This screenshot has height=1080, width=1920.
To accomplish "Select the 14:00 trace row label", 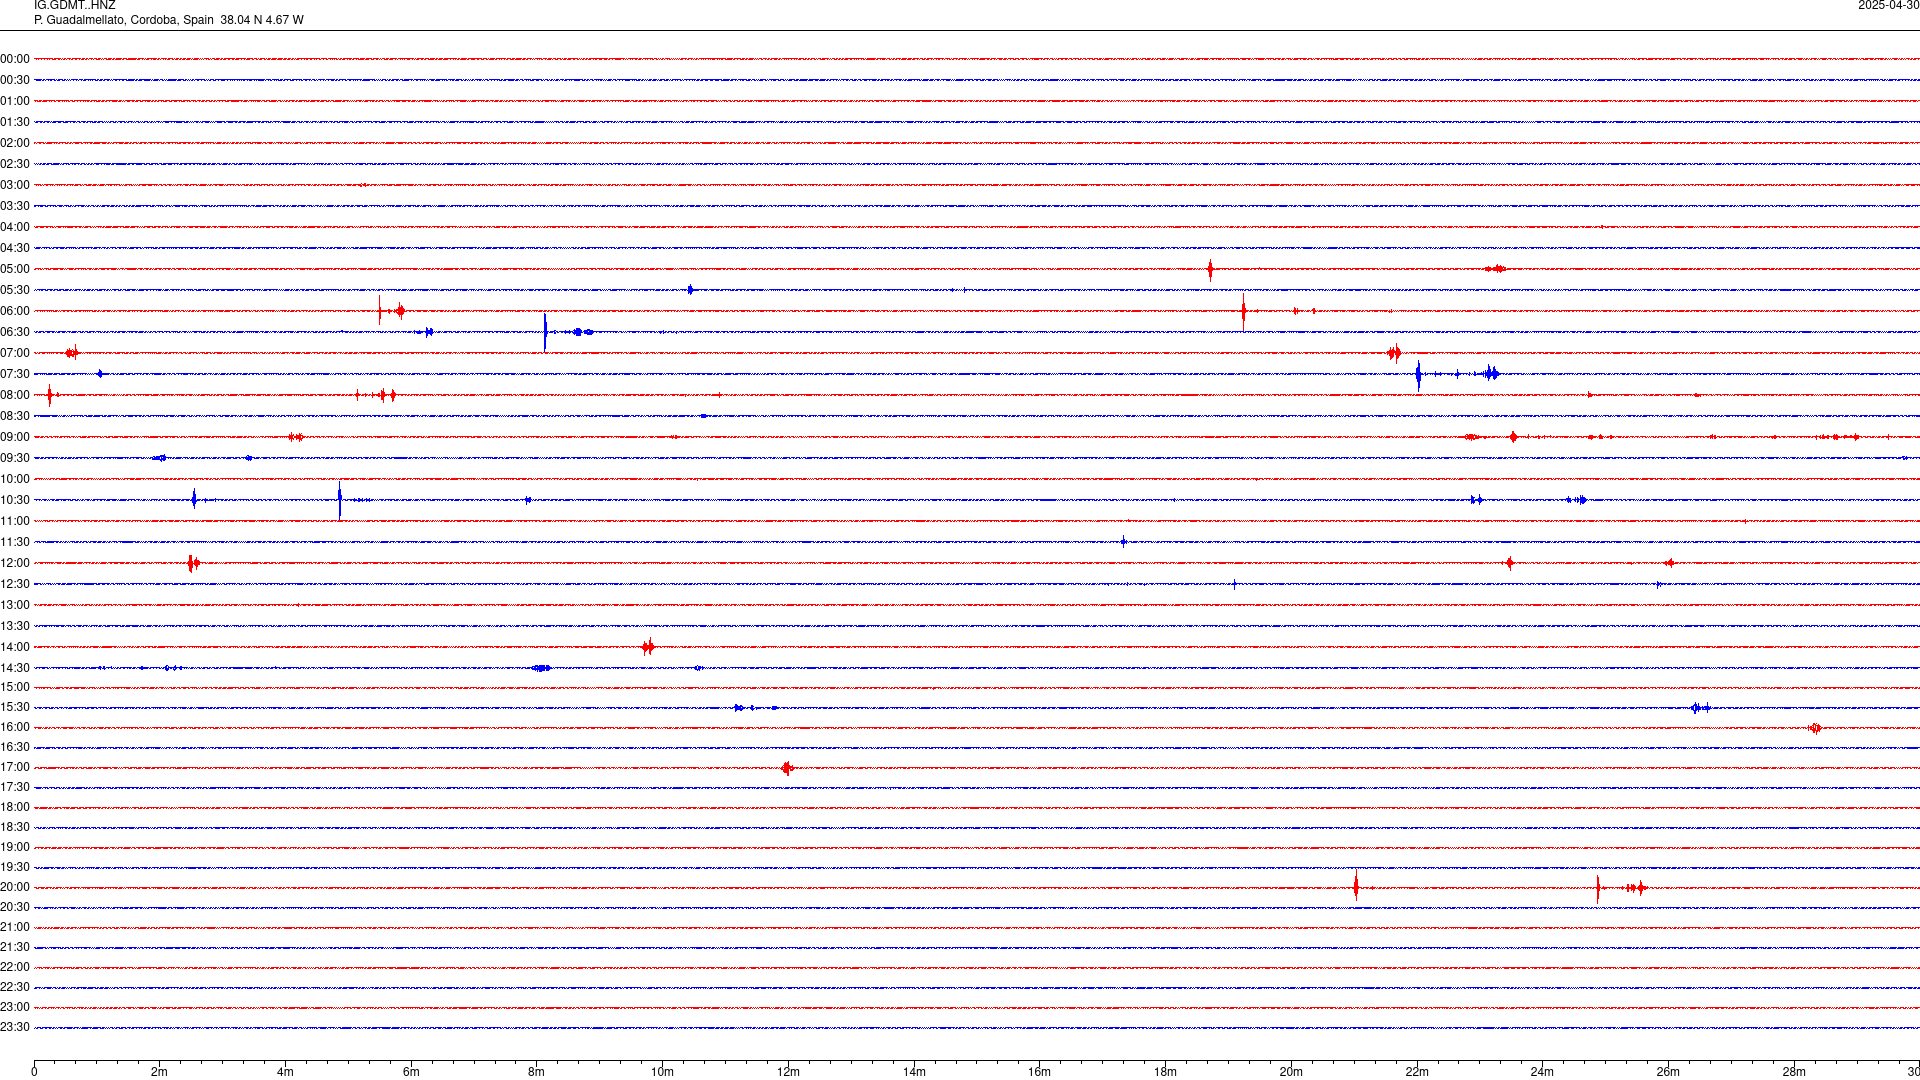I will click(15, 647).
